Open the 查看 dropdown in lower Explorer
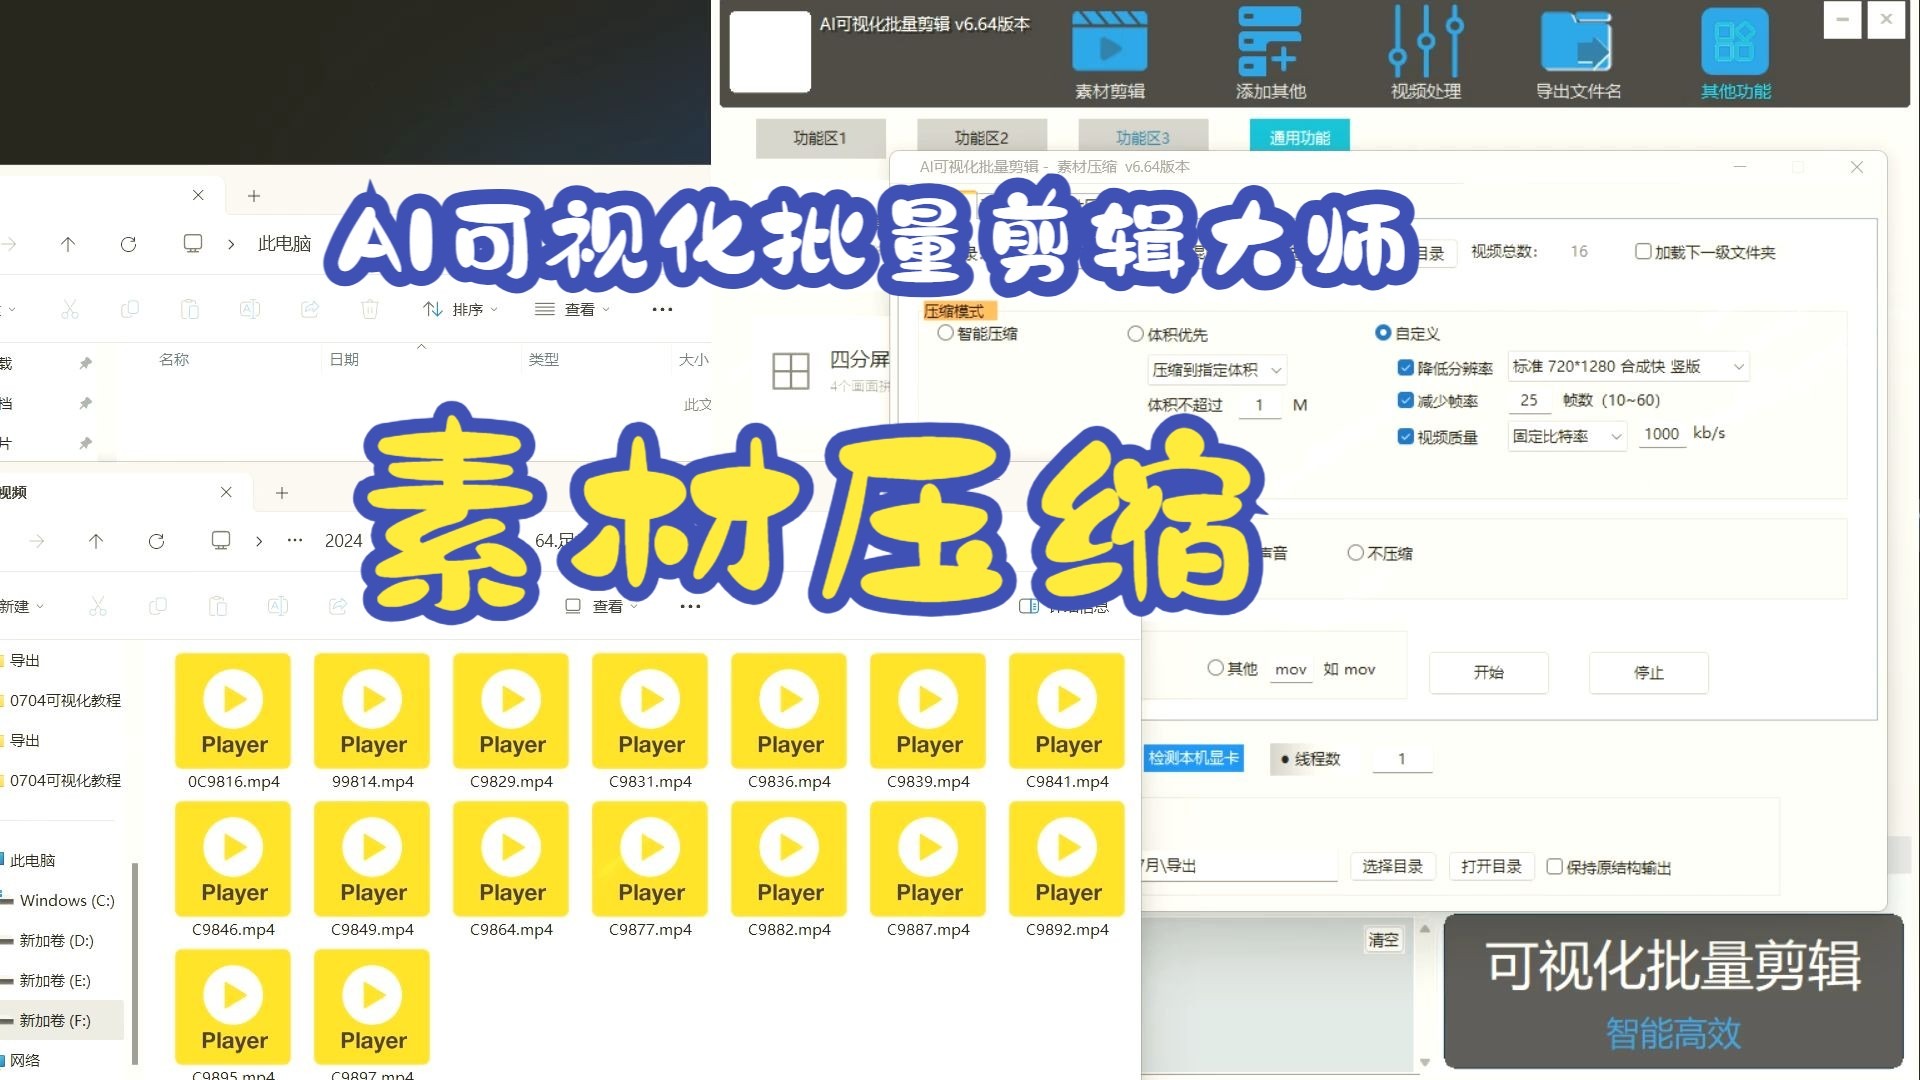1920x1080 pixels. point(601,606)
